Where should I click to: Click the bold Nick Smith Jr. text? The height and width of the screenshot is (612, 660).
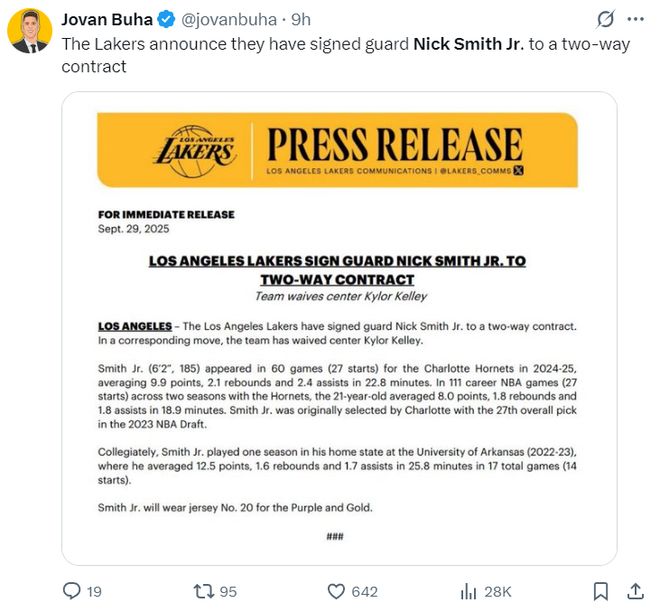click(x=465, y=44)
